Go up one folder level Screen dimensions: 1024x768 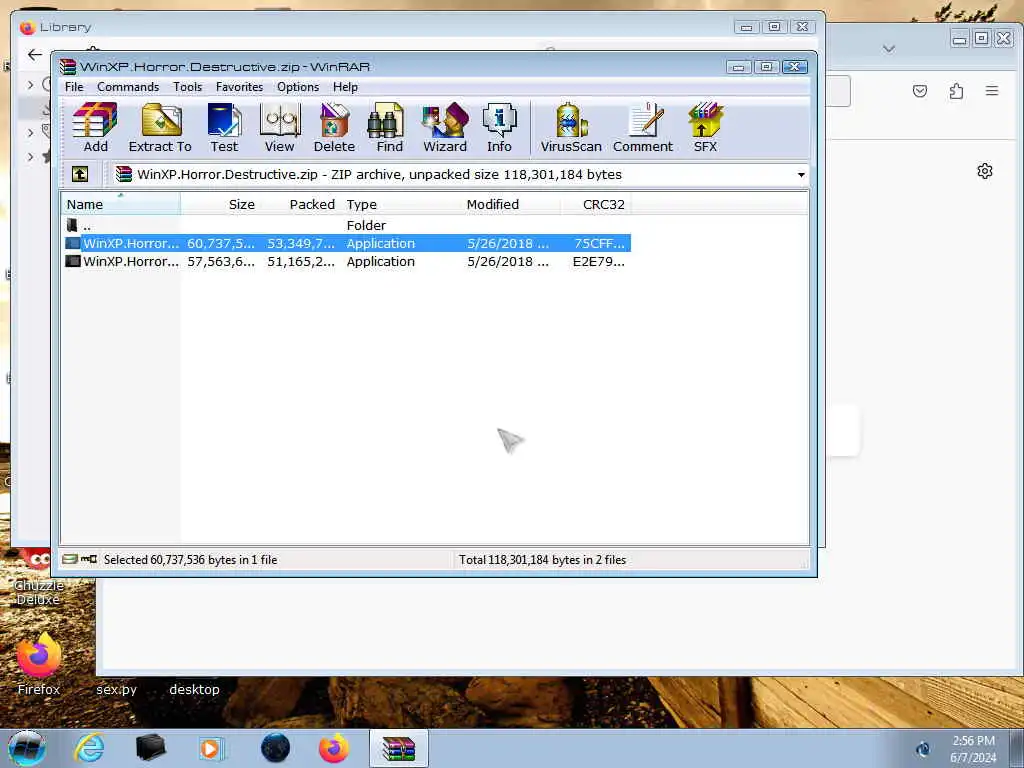80,174
